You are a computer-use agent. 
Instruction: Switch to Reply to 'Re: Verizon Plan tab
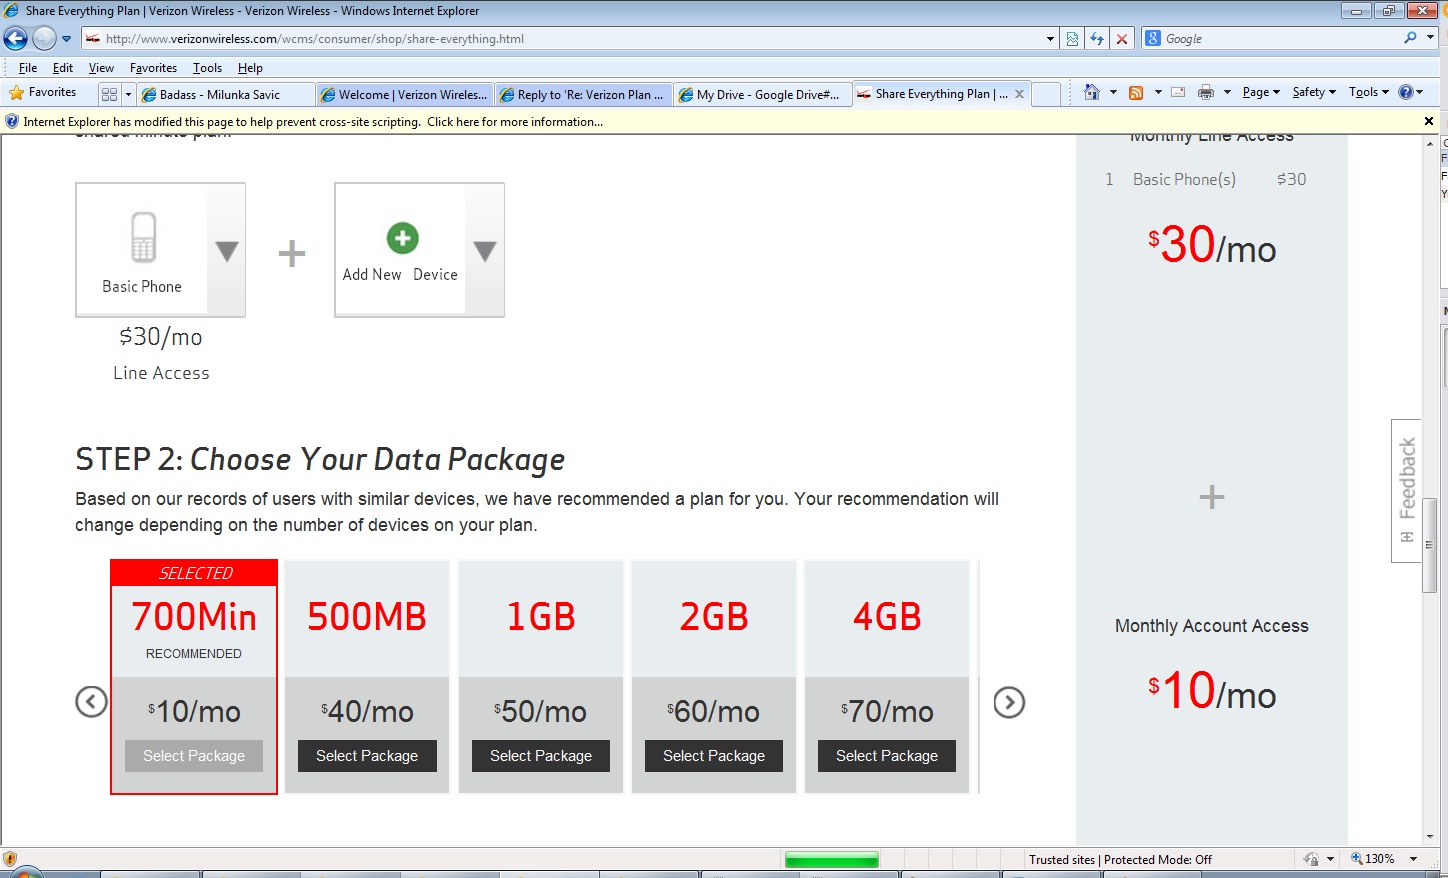pos(583,94)
